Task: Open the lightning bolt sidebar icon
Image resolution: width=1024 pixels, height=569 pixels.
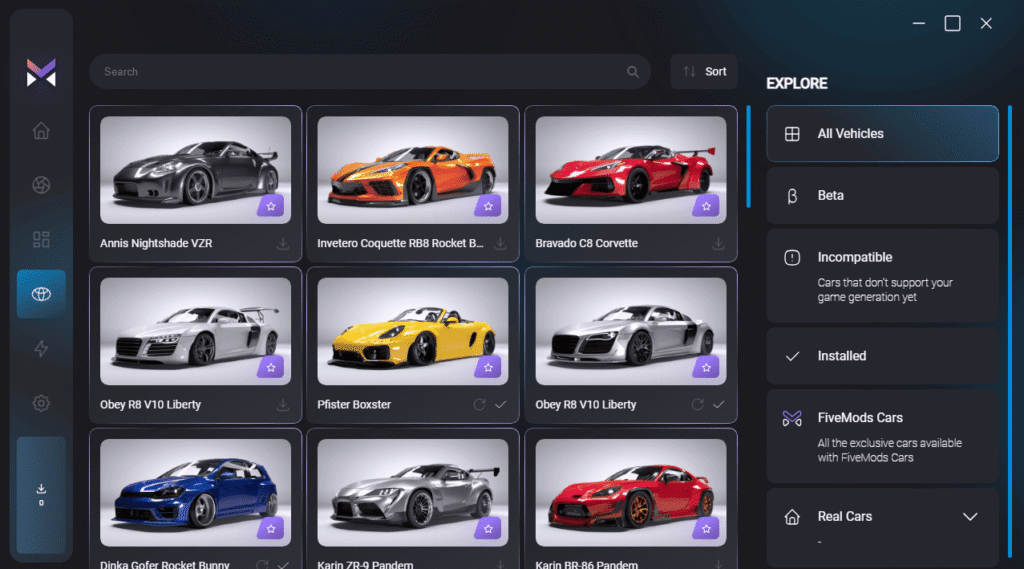Action: tap(41, 348)
